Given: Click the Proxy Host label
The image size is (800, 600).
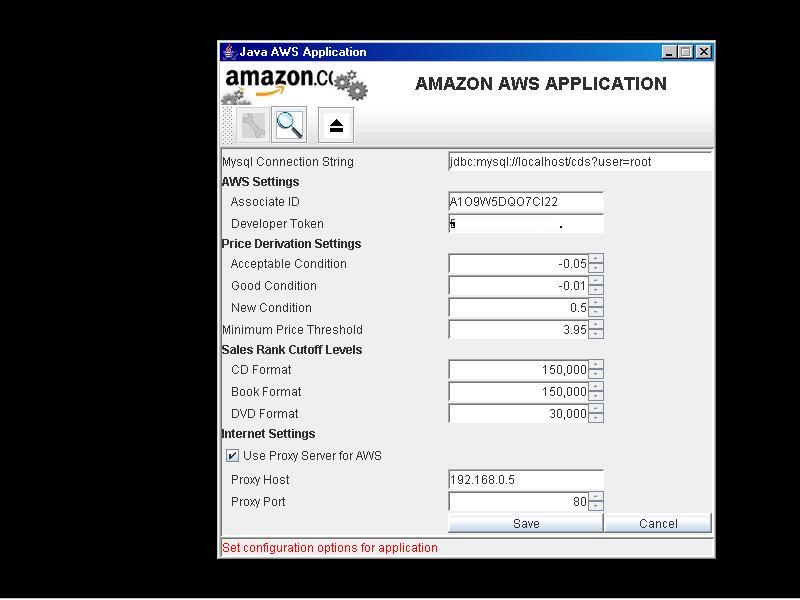Looking at the screenshot, I should click(x=260, y=480).
